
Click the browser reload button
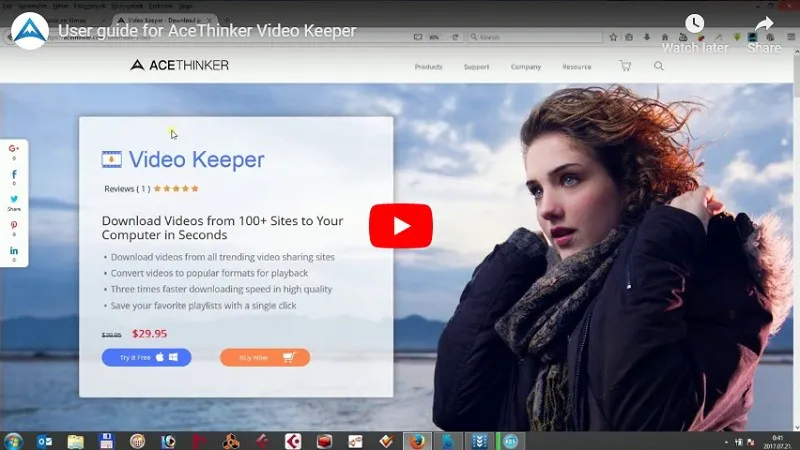[455, 37]
